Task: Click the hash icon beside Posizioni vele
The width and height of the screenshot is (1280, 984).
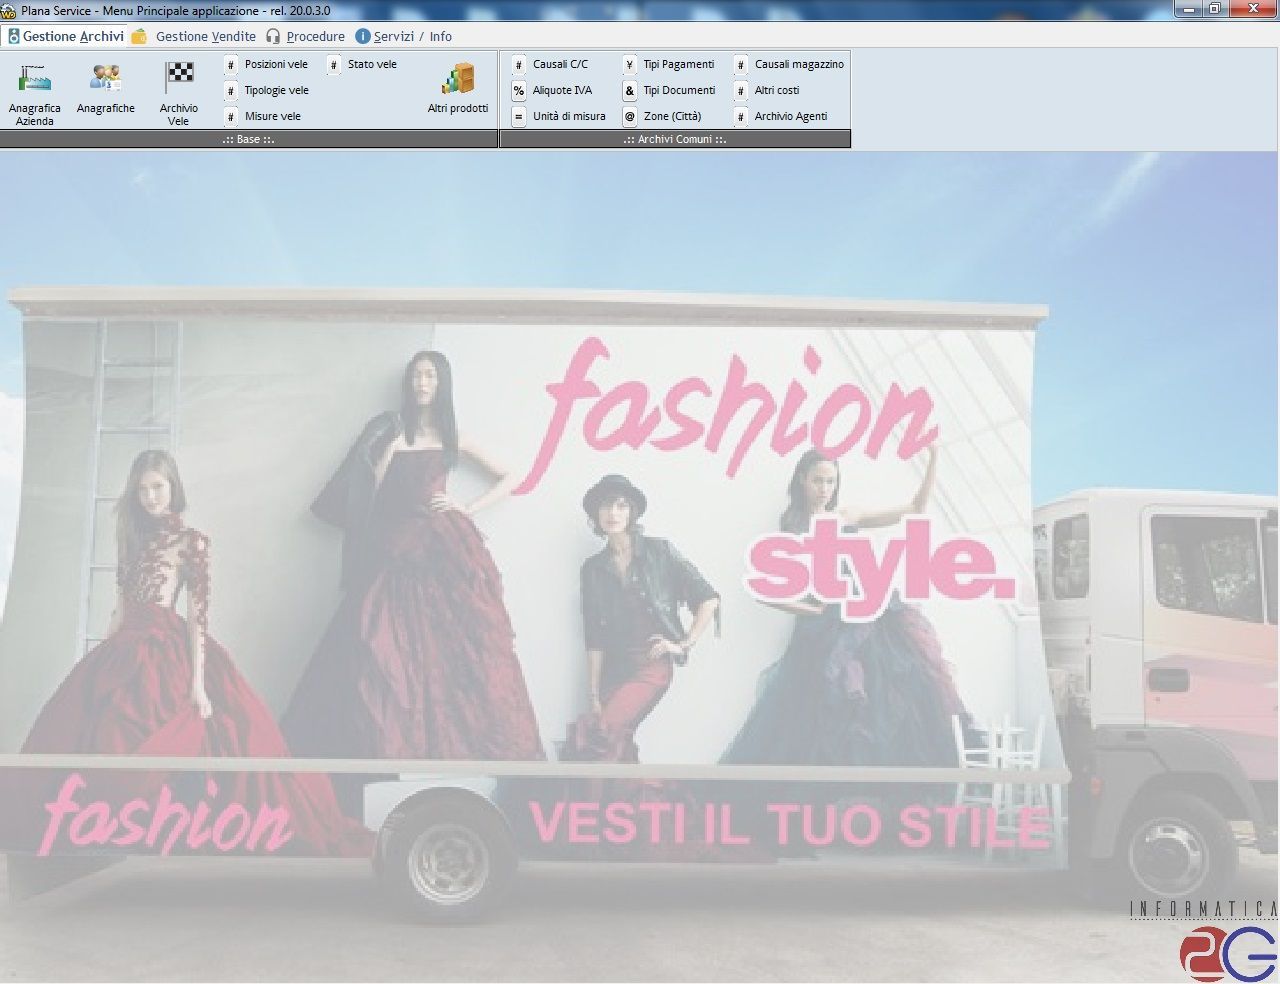Action: click(231, 64)
